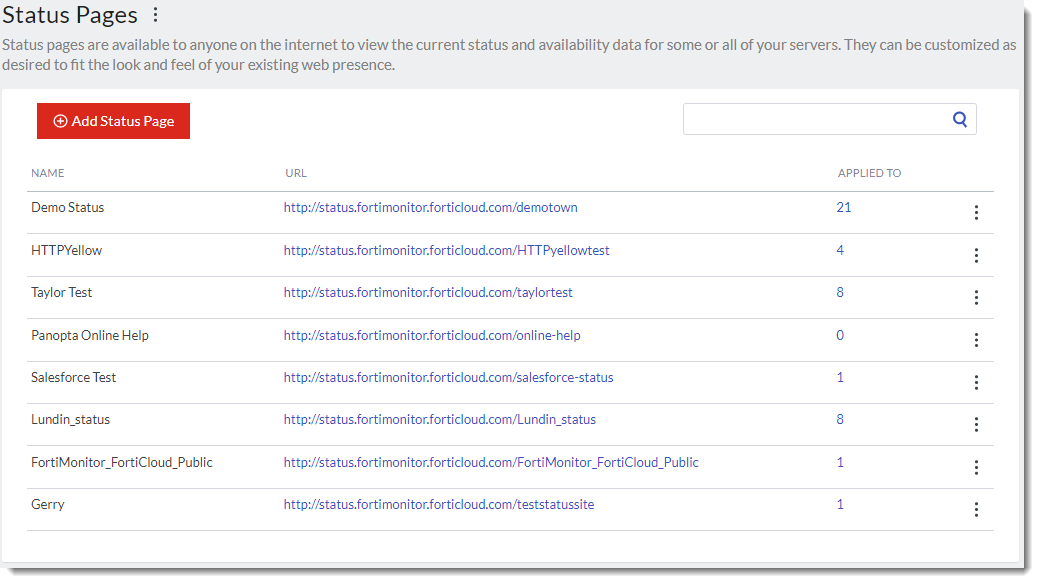Open the salesforce-status URL link

pos(448,378)
